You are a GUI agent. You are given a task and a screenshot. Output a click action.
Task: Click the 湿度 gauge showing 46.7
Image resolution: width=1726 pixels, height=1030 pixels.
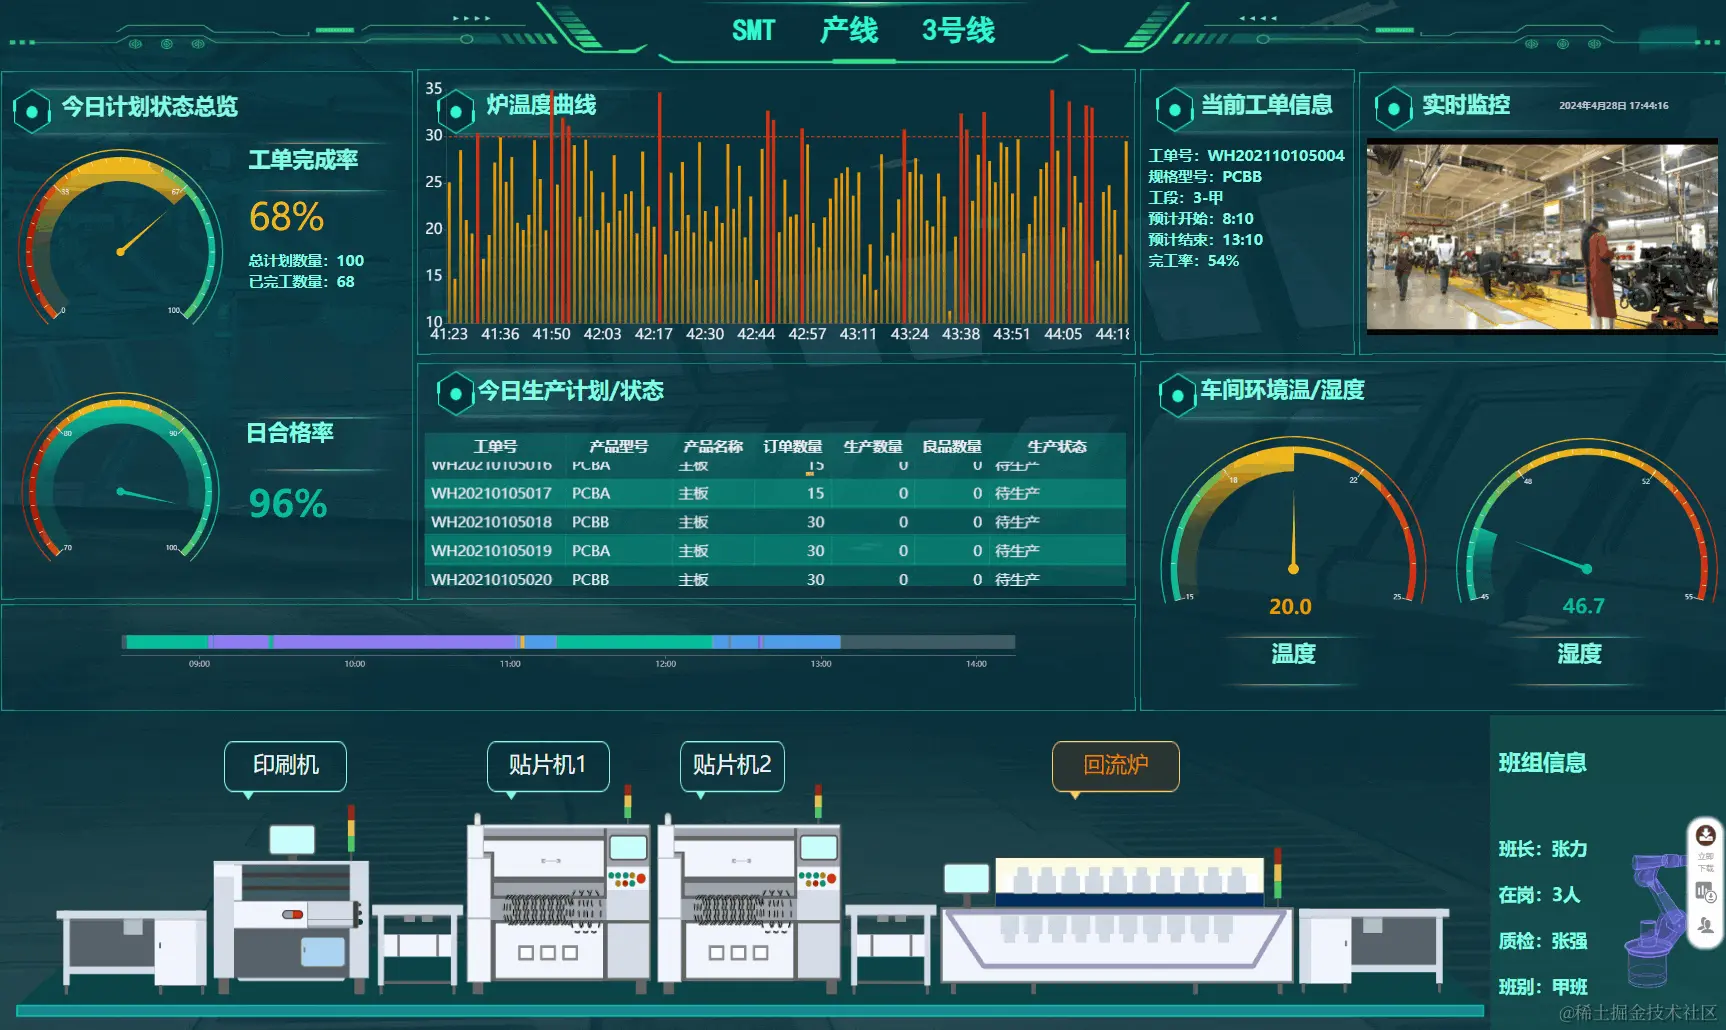coord(1586,522)
